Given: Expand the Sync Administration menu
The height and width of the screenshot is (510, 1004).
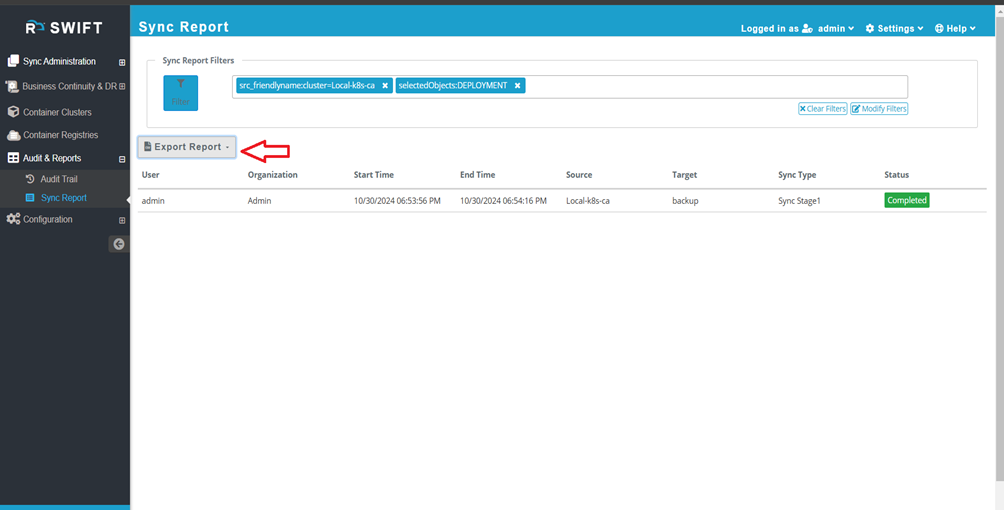Looking at the screenshot, I should 122,63.
